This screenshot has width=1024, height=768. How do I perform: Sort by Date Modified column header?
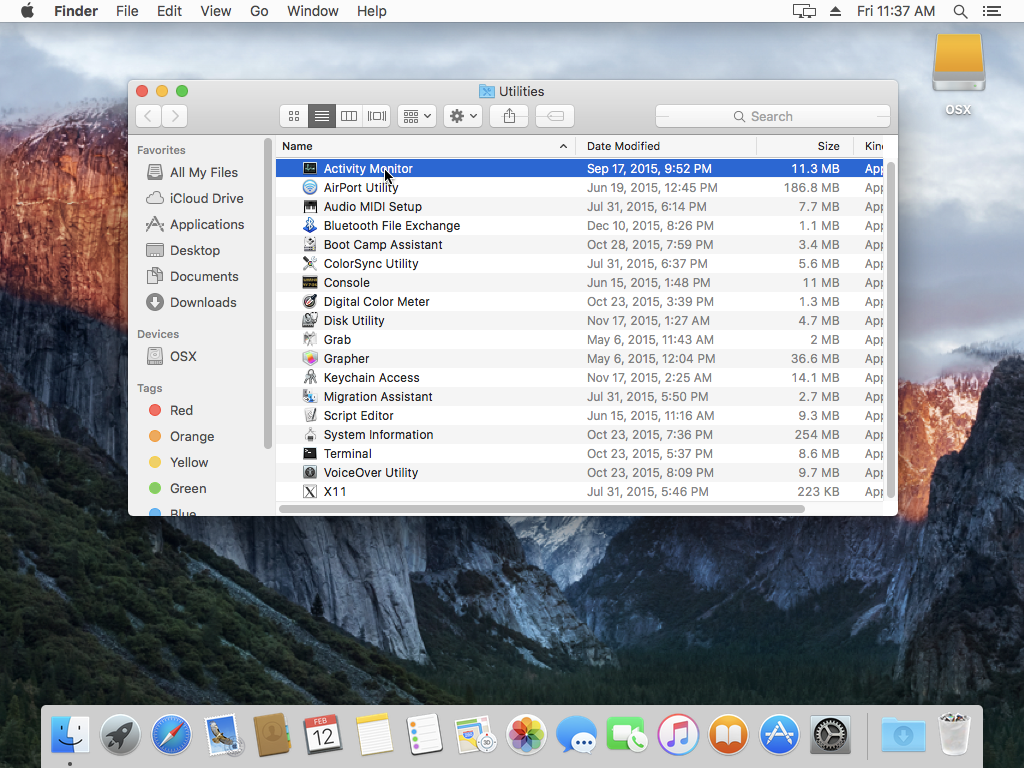click(x=665, y=146)
